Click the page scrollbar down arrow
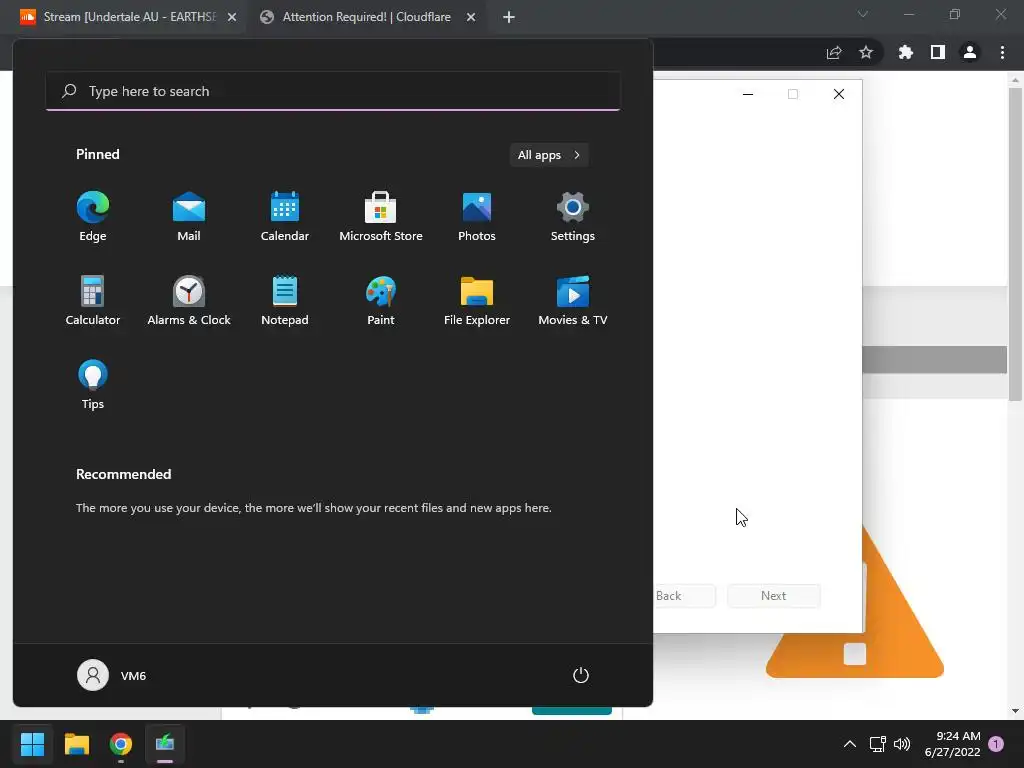 [1015, 711]
